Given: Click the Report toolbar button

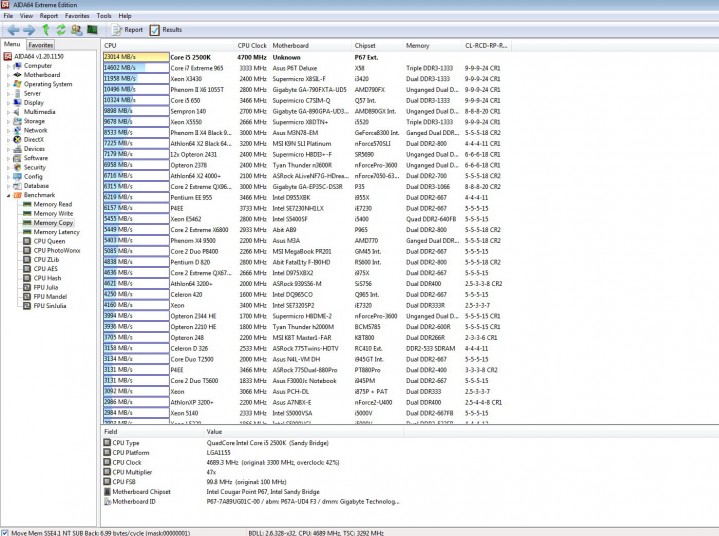Looking at the screenshot, I should click(127, 30).
